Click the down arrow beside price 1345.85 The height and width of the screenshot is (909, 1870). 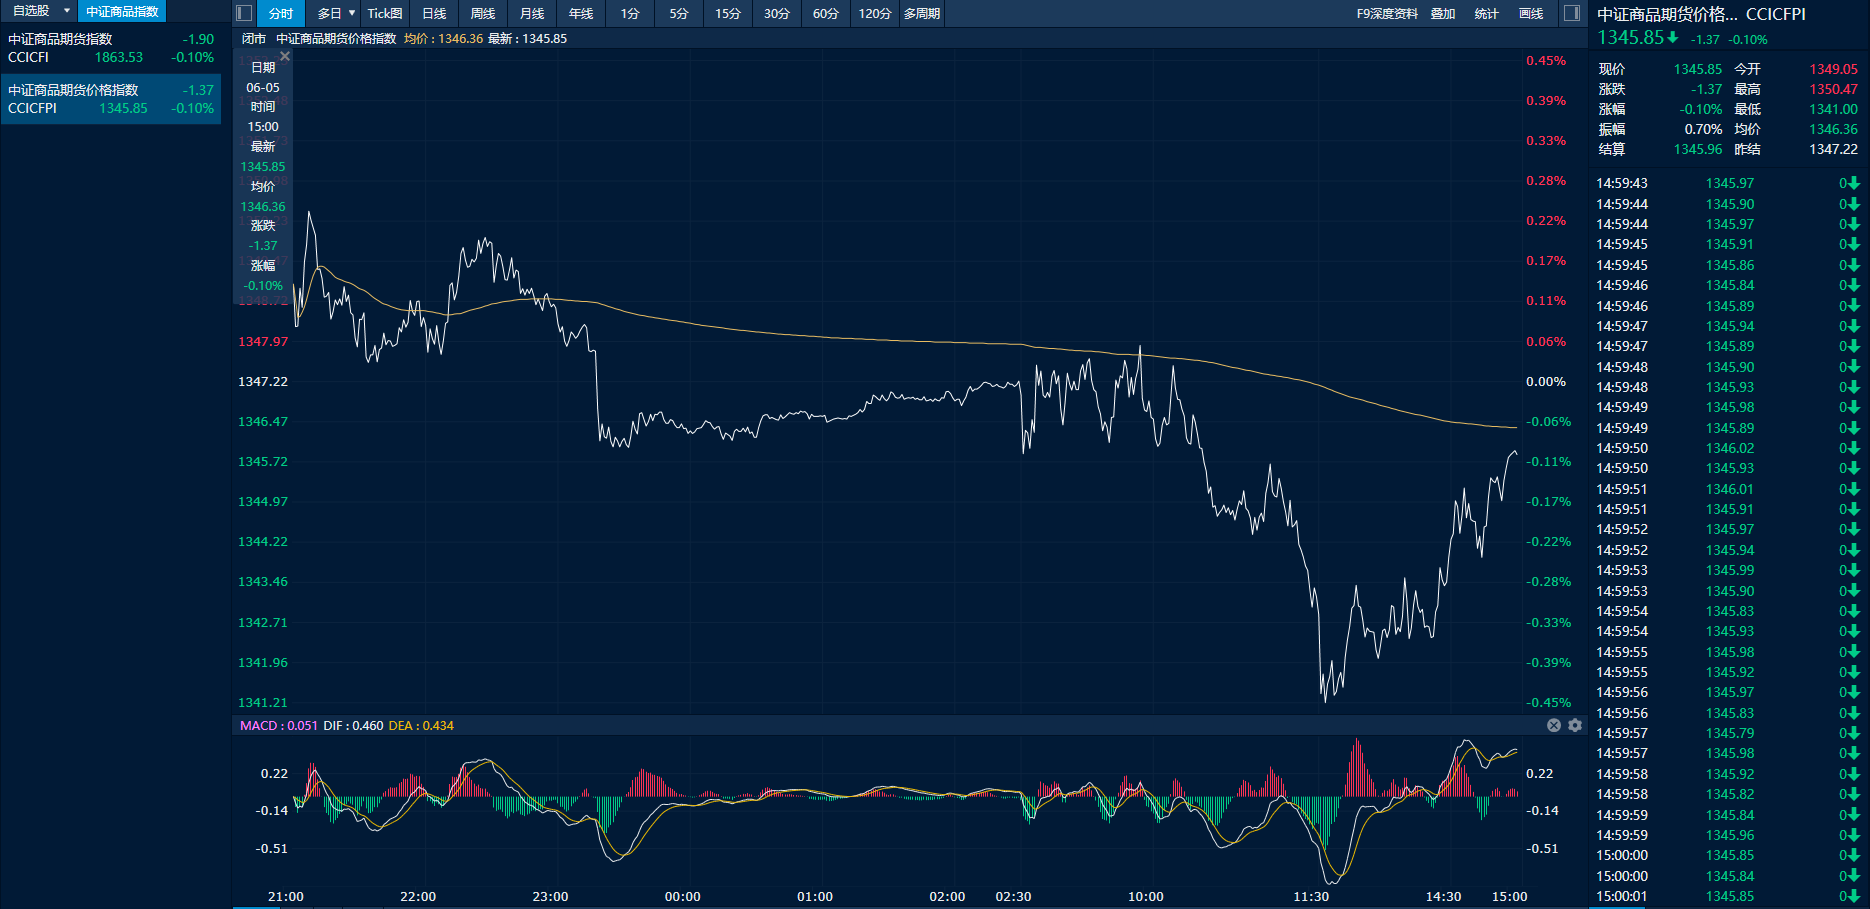point(1672,38)
